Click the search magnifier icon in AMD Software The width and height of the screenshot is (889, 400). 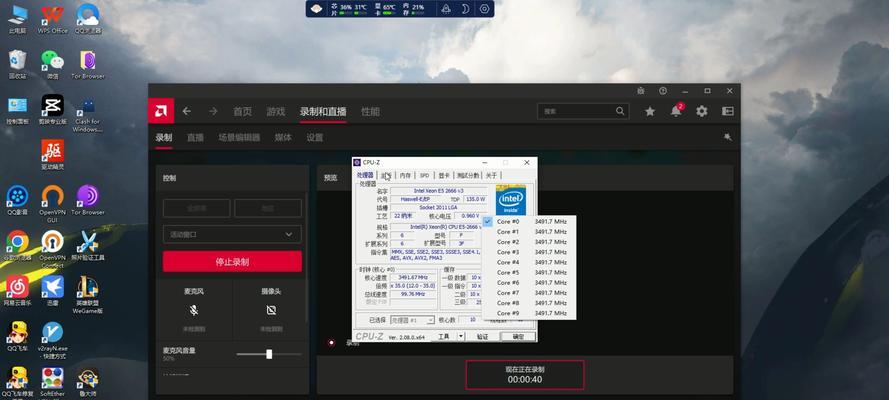click(620, 111)
